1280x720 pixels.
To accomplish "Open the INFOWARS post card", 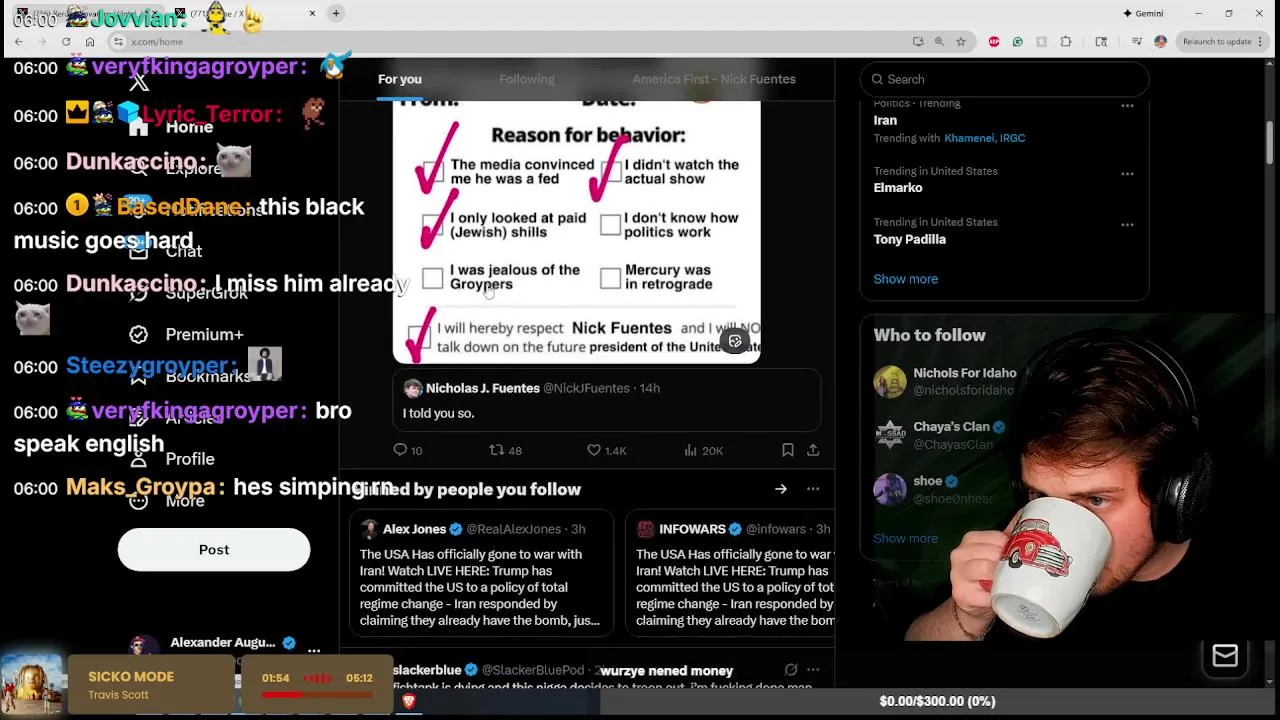I will click(x=730, y=573).
